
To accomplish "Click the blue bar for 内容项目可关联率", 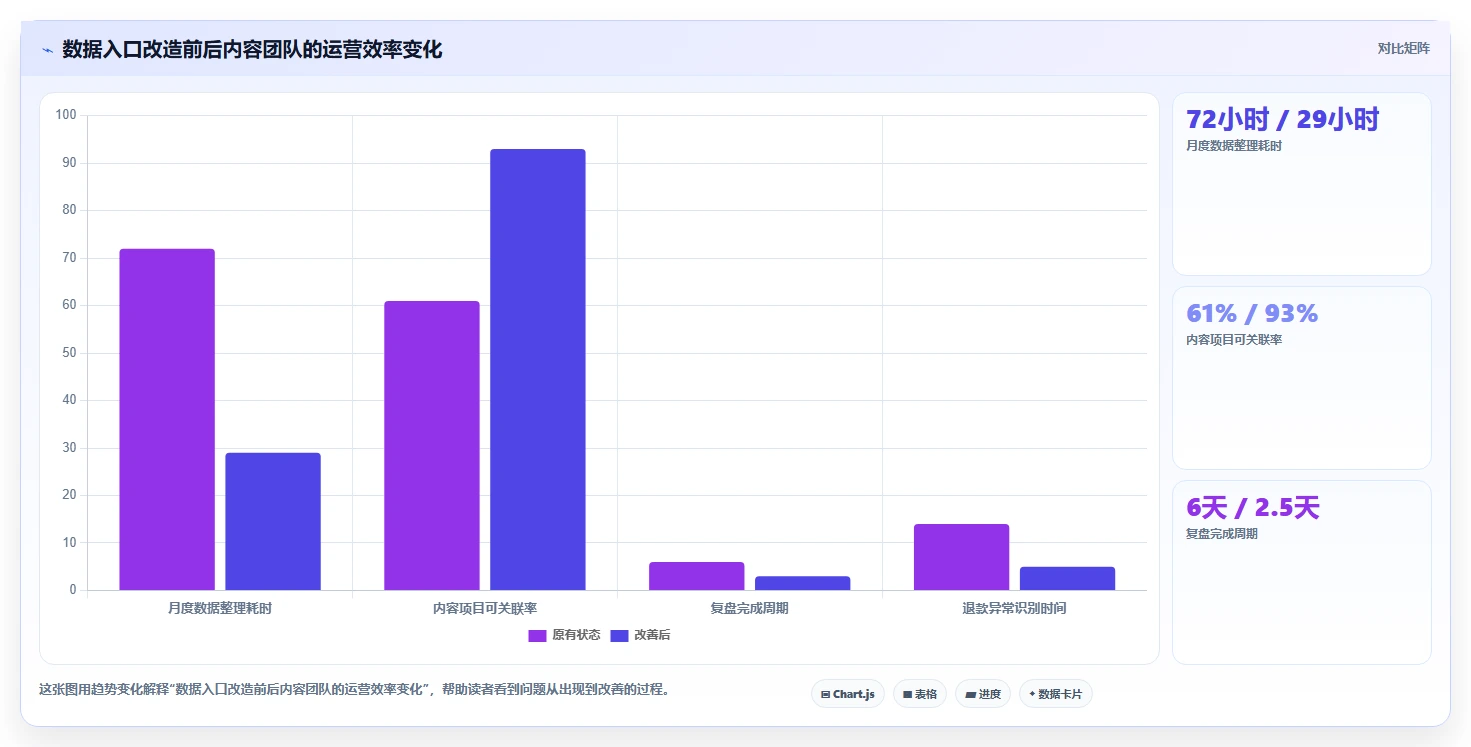I will pos(538,369).
